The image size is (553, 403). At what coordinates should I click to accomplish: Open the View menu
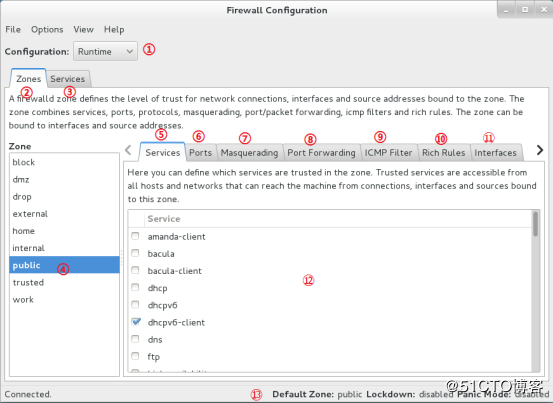pyautogui.click(x=84, y=30)
